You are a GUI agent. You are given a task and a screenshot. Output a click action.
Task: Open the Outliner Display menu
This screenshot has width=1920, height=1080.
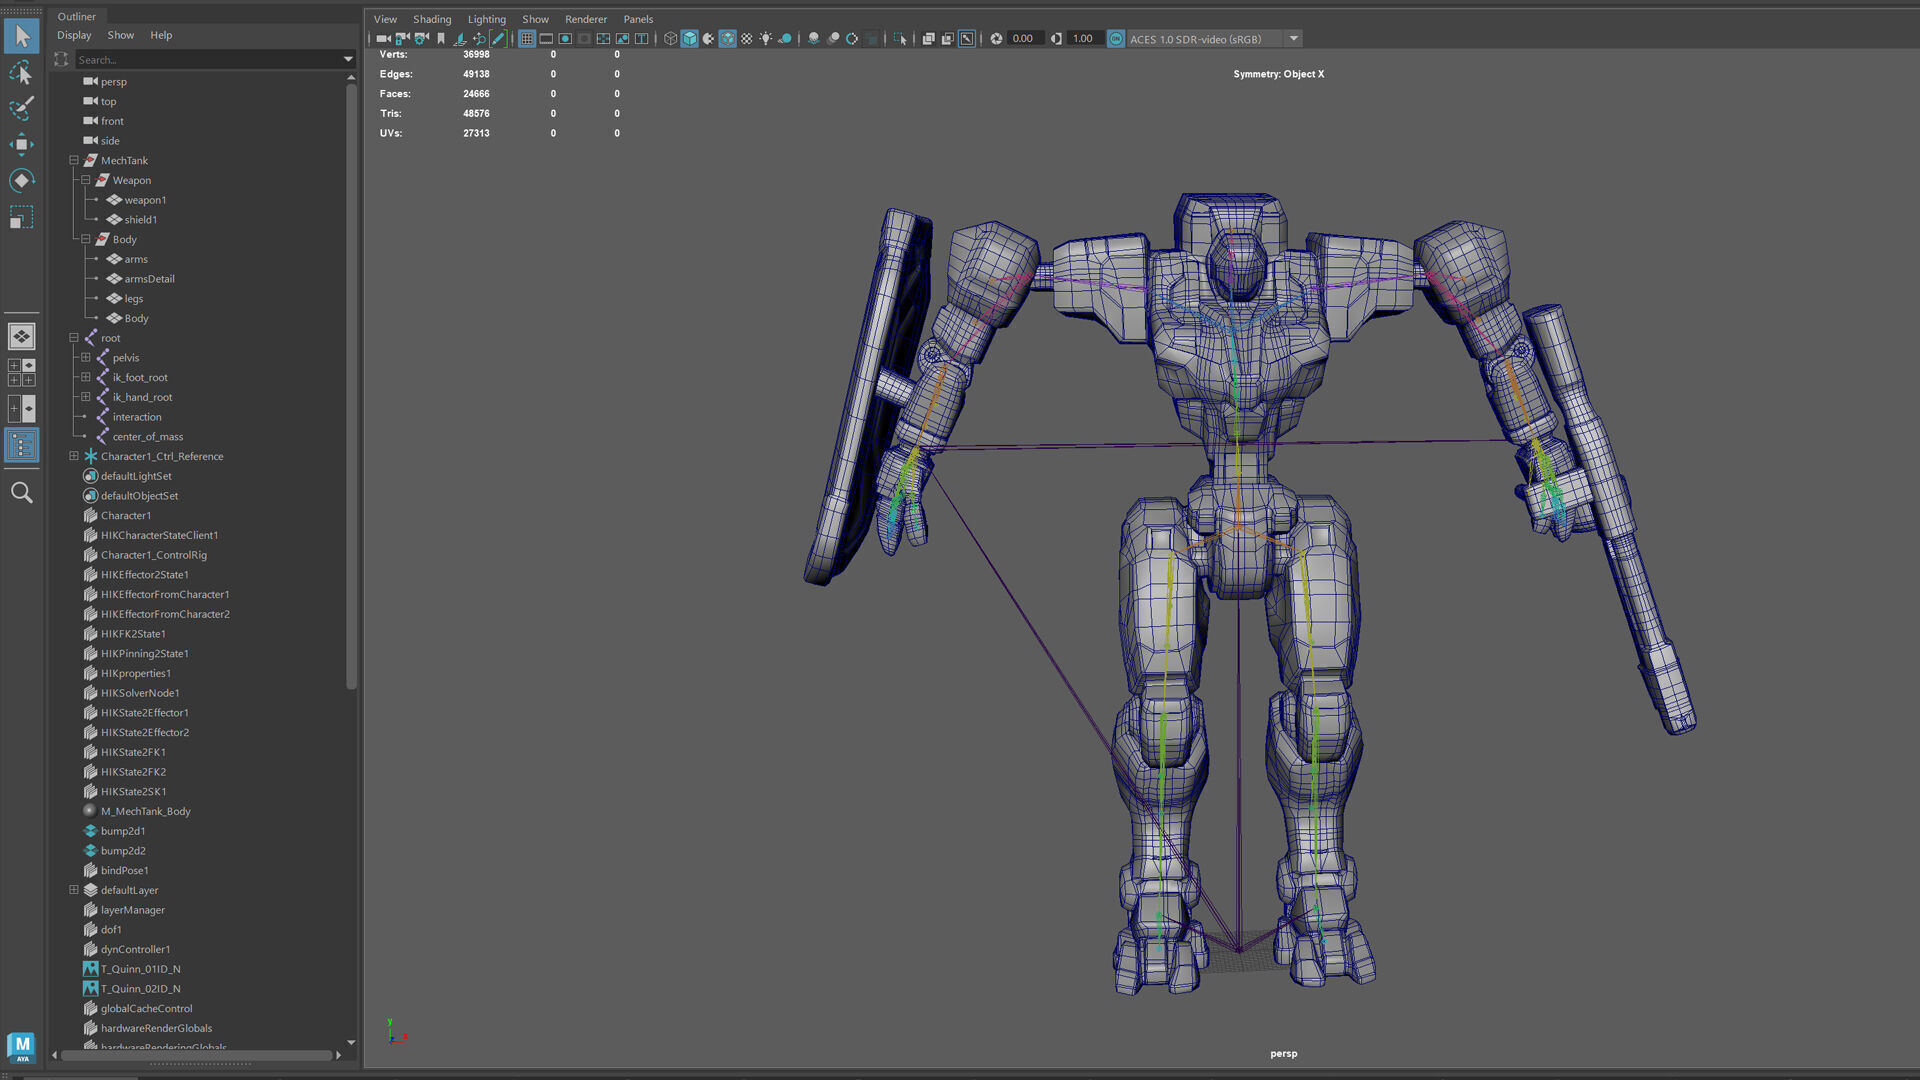point(74,35)
